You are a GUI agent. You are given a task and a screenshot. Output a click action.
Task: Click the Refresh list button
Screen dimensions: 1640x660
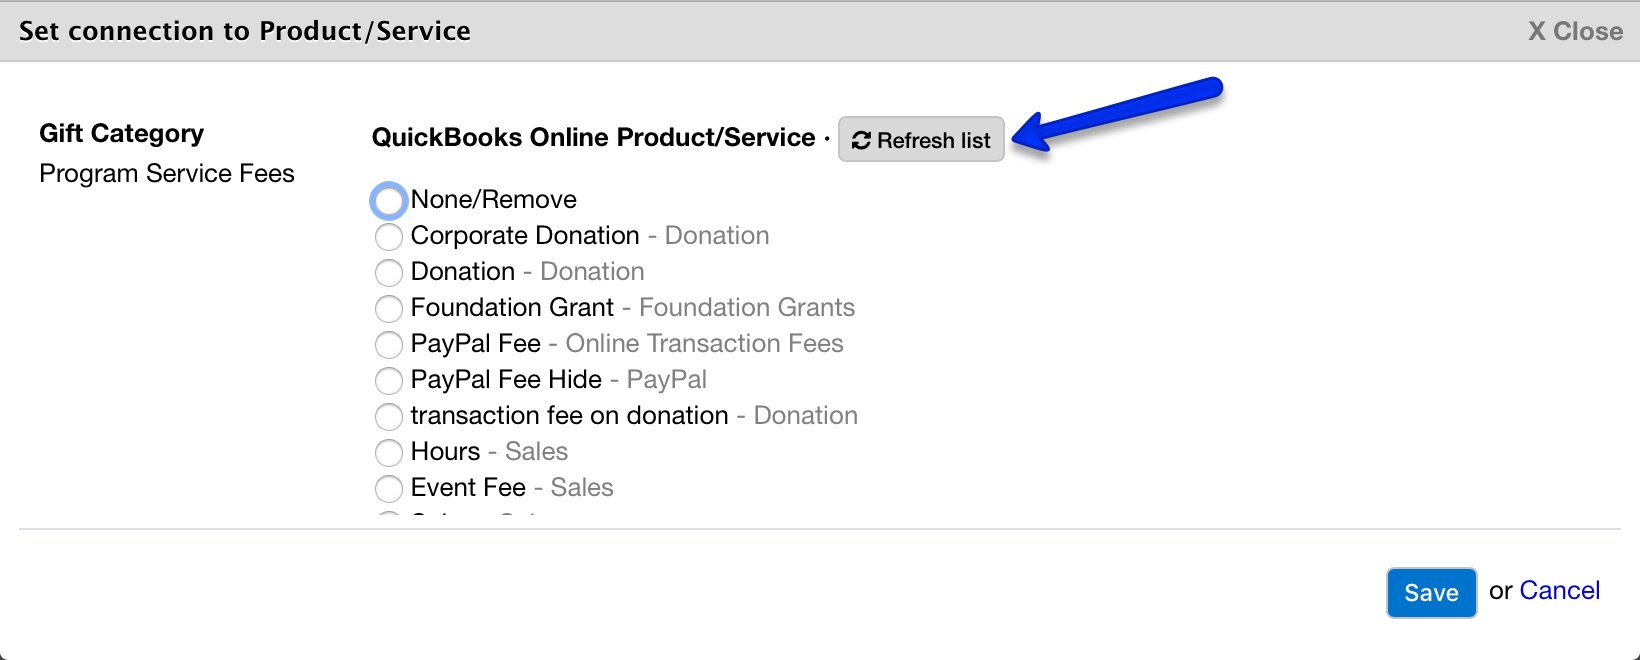(x=920, y=139)
